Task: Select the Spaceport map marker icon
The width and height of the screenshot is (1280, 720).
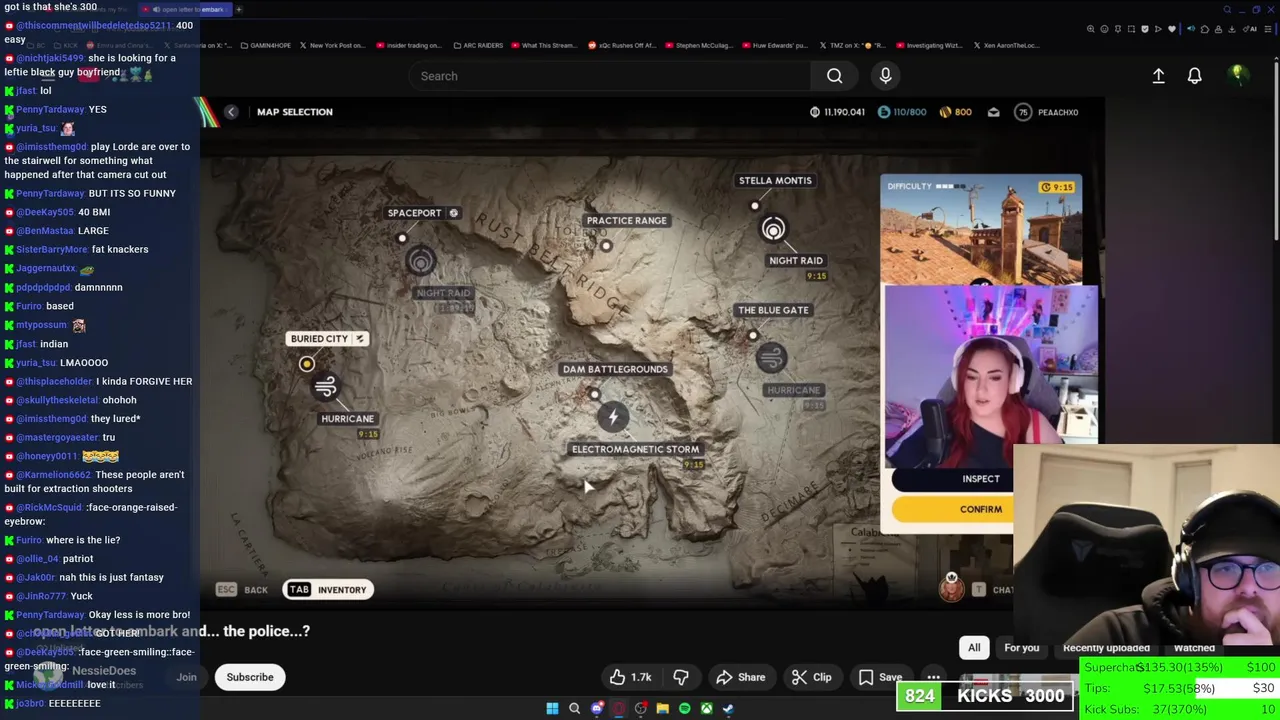Action: [x=421, y=261]
